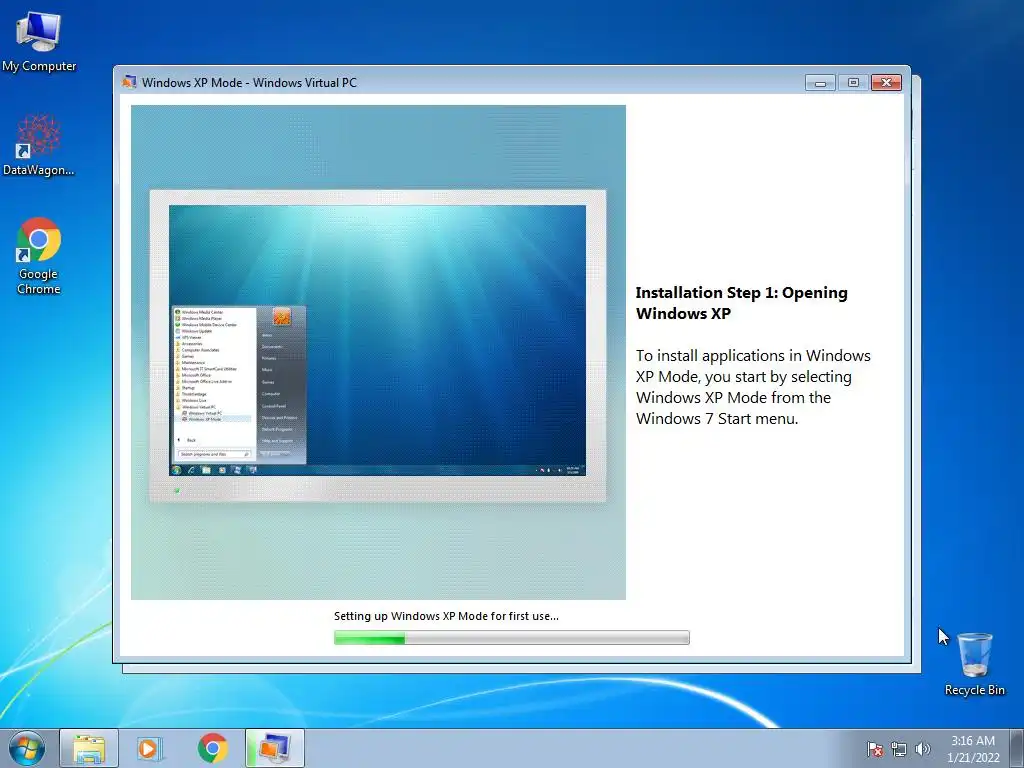
Task: Minimize the Windows XP Mode window
Action: coord(820,82)
